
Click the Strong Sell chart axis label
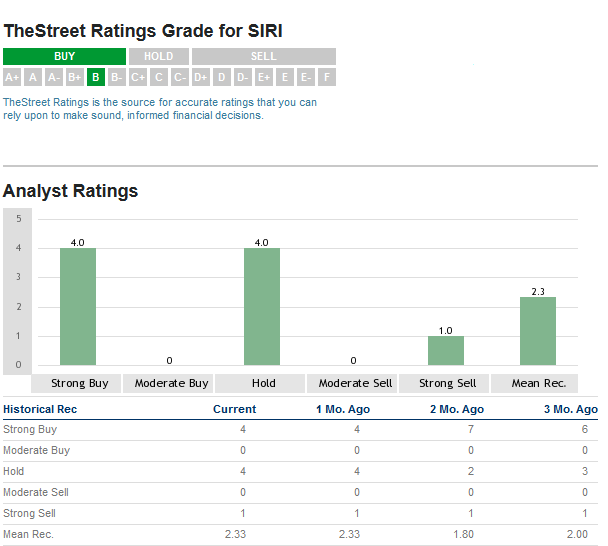pos(444,384)
